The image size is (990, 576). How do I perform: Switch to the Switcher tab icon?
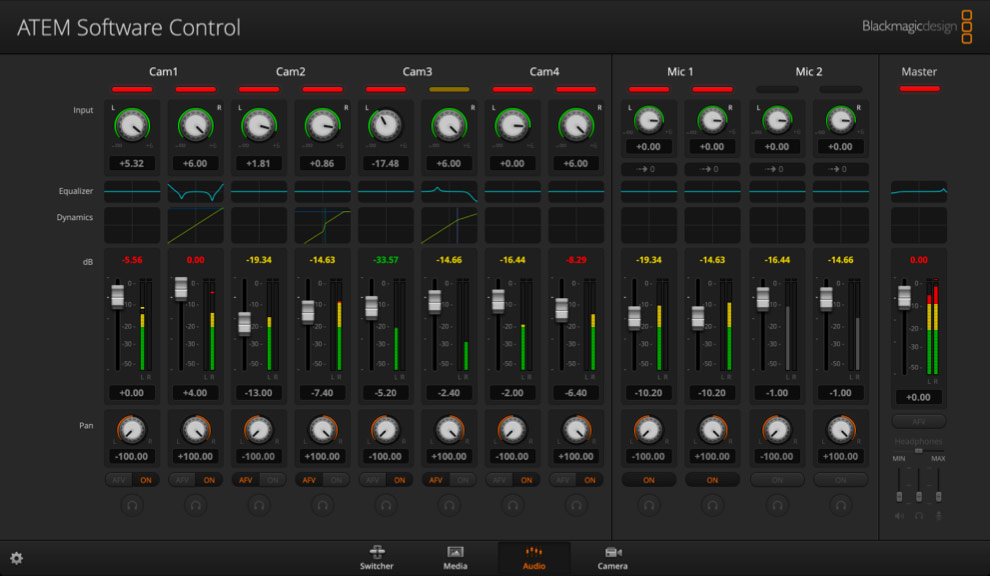[377, 558]
